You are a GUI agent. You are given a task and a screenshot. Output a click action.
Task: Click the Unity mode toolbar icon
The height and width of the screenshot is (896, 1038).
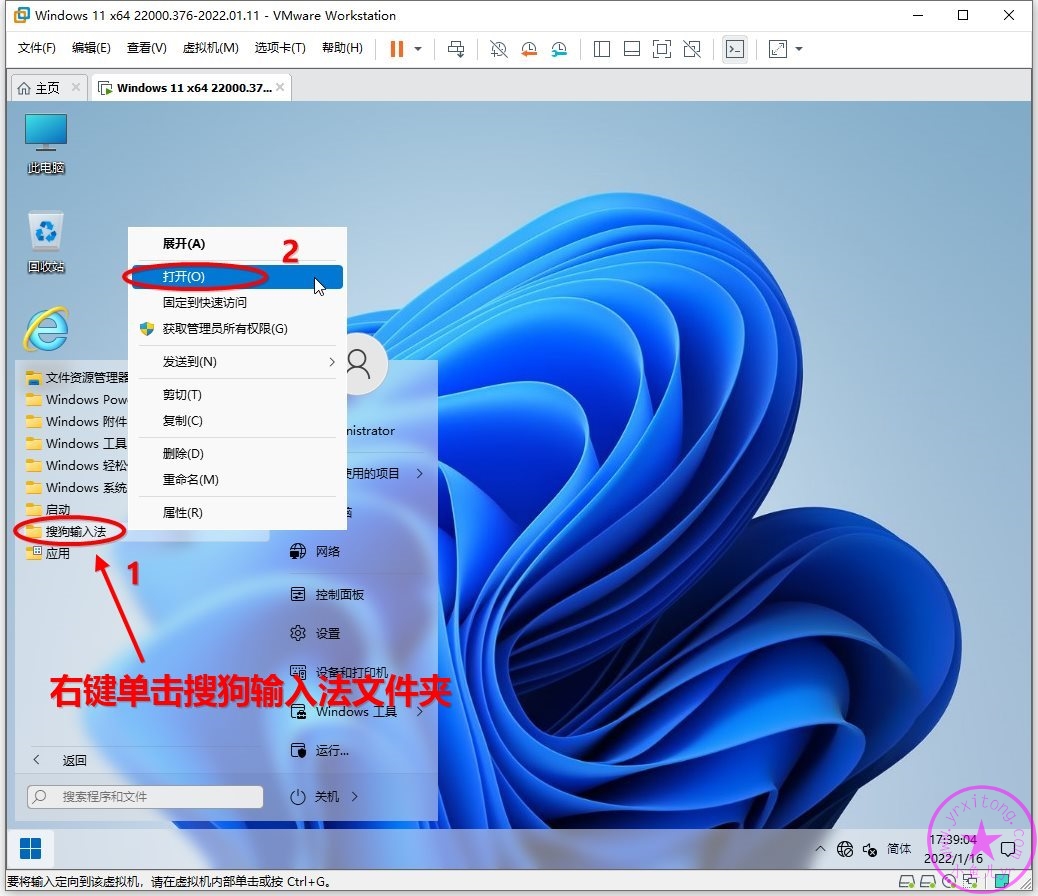pos(692,49)
